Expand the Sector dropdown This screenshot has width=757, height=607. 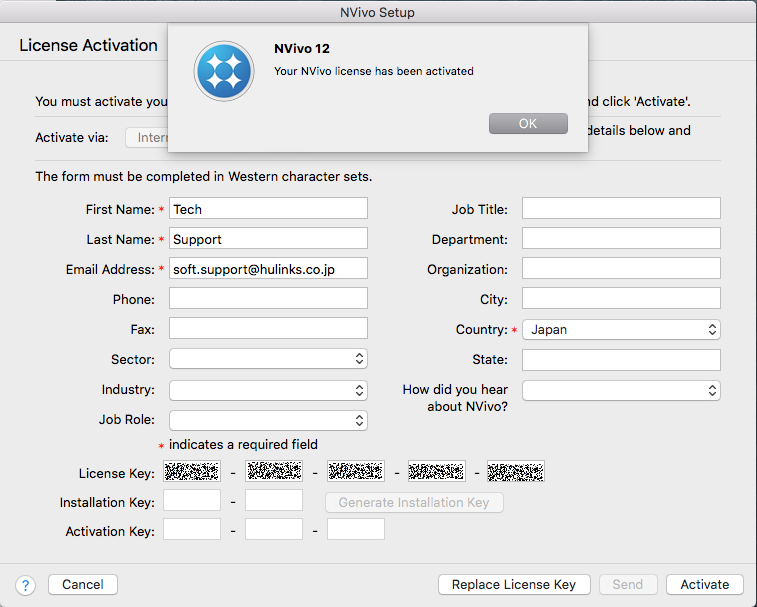tap(268, 359)
